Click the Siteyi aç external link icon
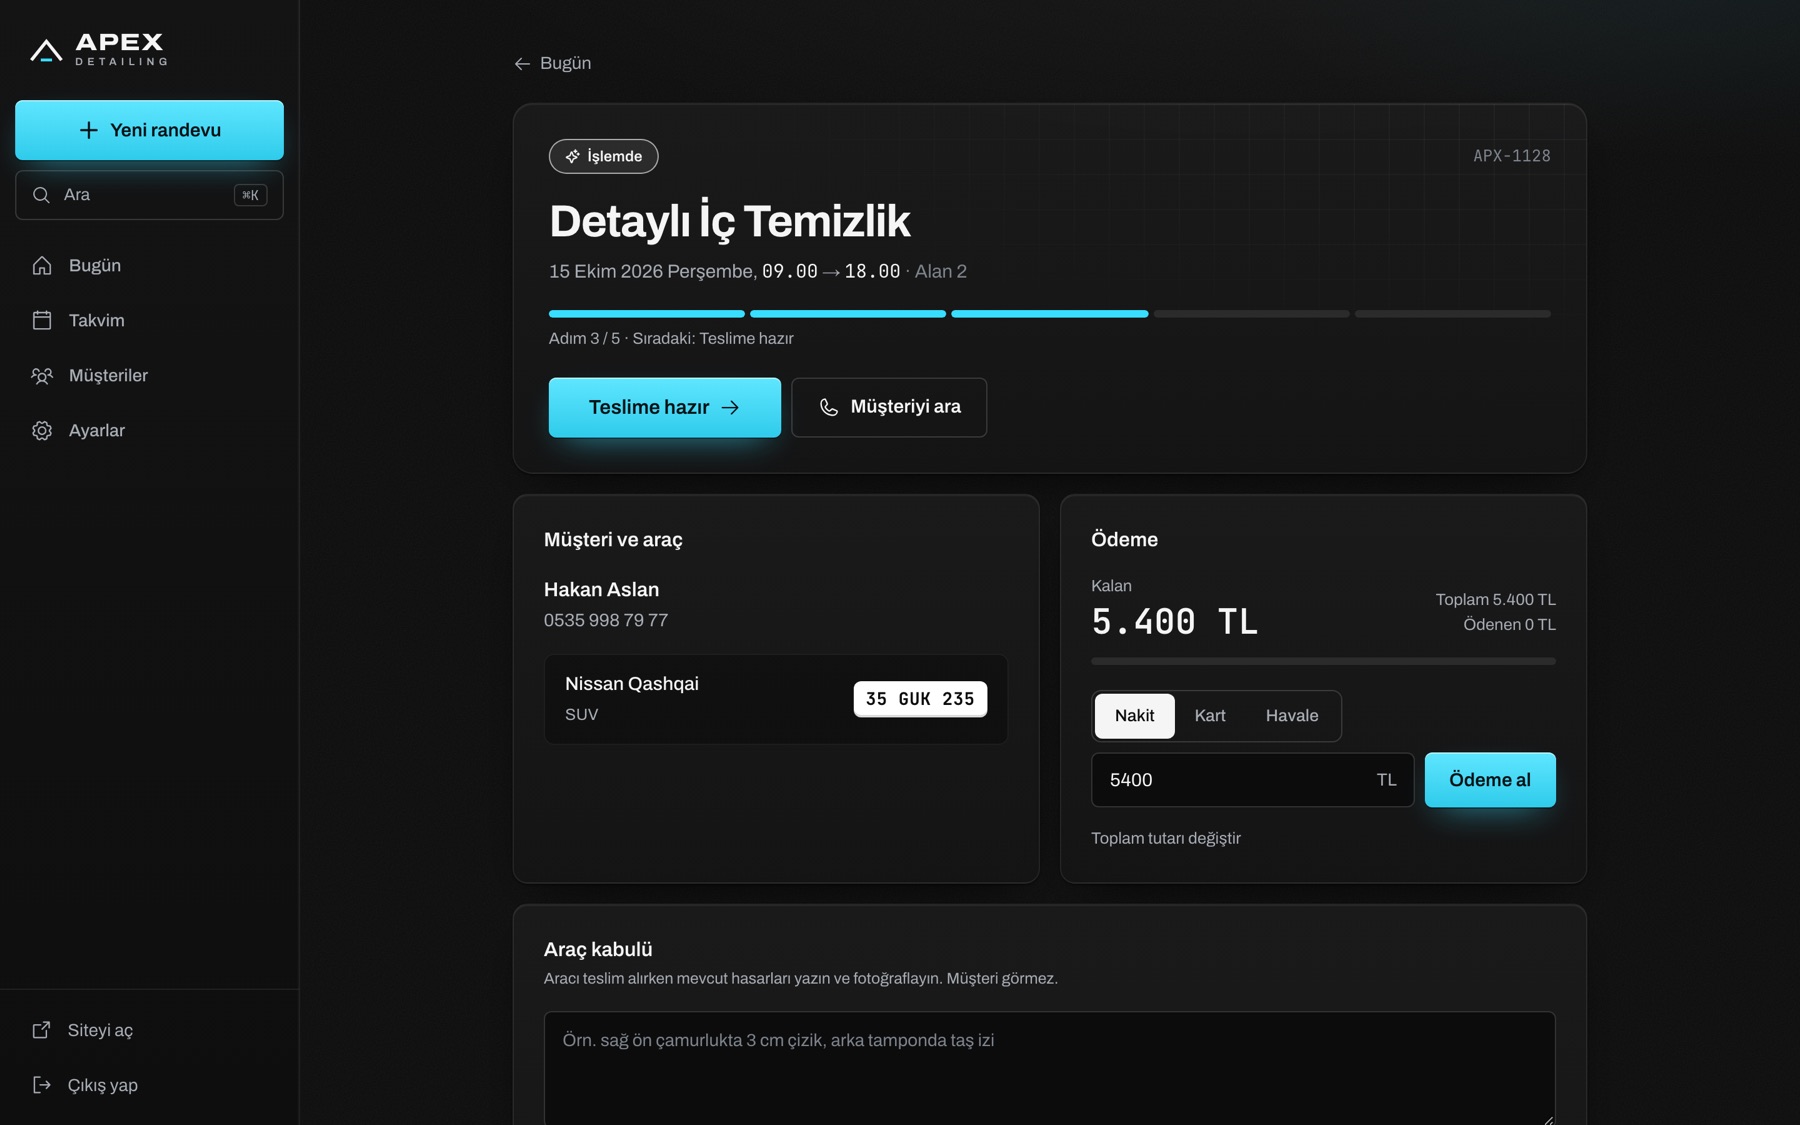 click(41, 1030)
